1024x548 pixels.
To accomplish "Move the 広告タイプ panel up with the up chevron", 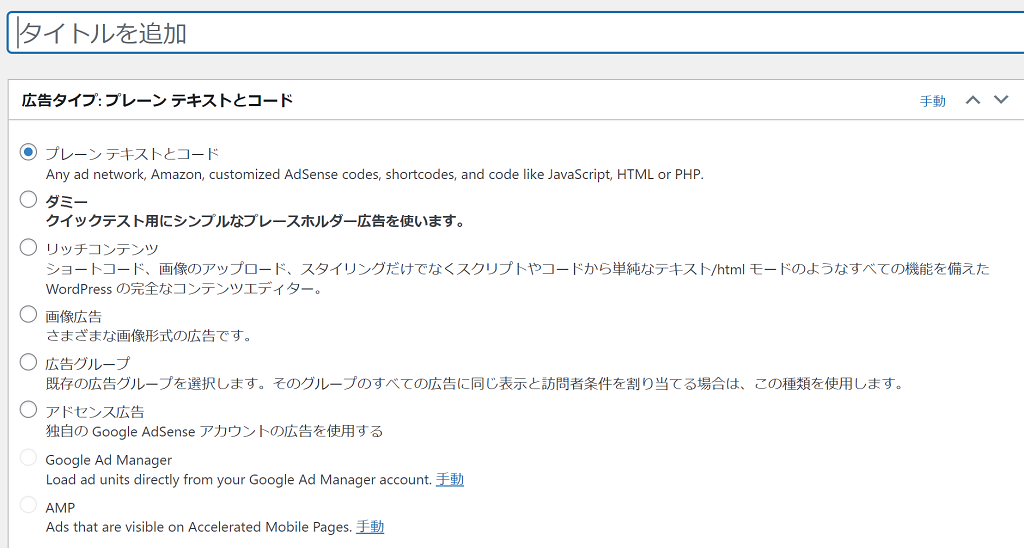I will coord(972,100).
